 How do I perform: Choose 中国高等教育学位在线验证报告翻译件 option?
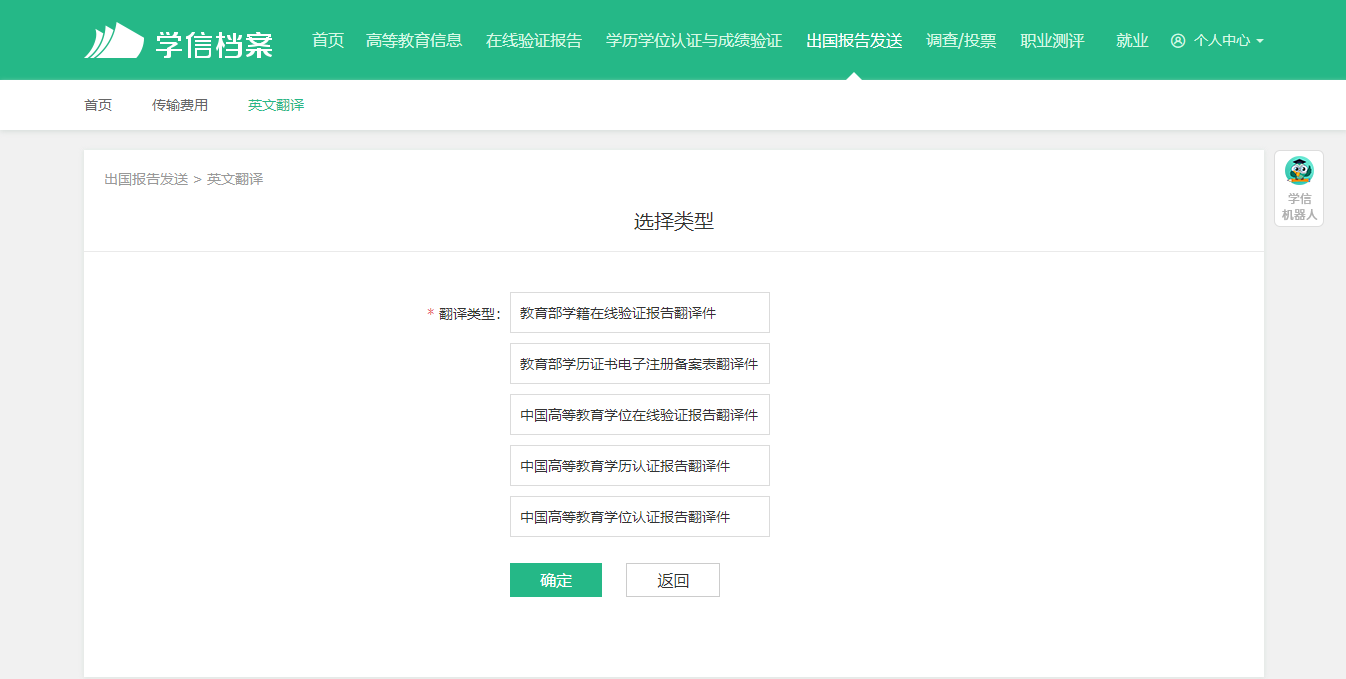tap(639, 415)
